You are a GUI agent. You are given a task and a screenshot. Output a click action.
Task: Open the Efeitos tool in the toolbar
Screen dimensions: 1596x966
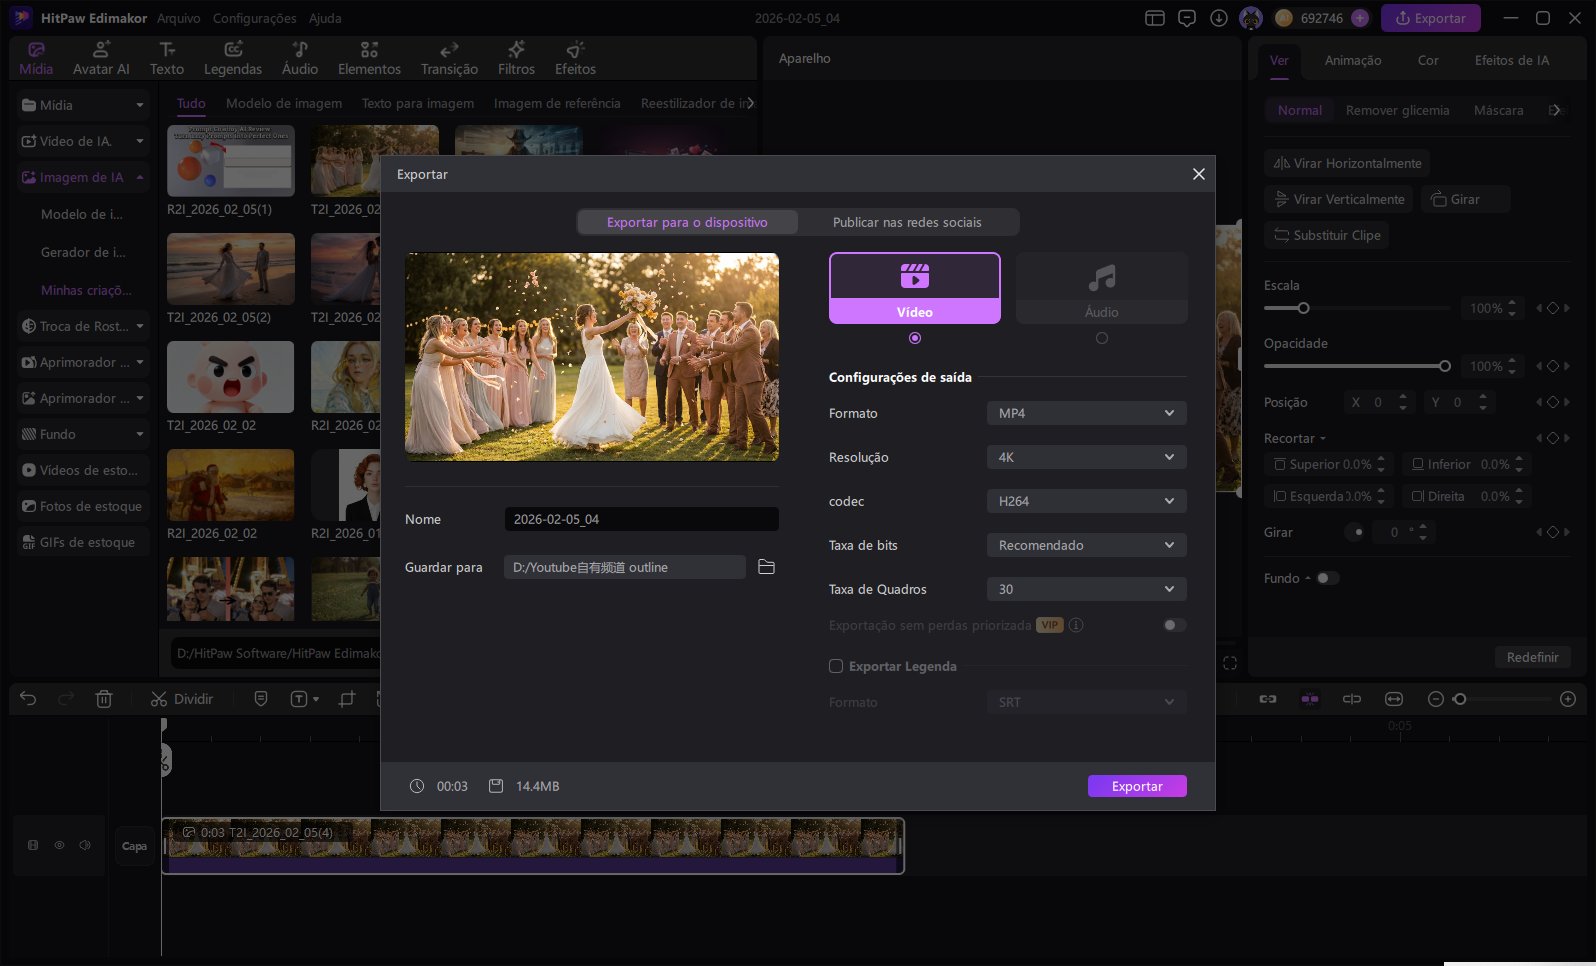coord(575,59)
